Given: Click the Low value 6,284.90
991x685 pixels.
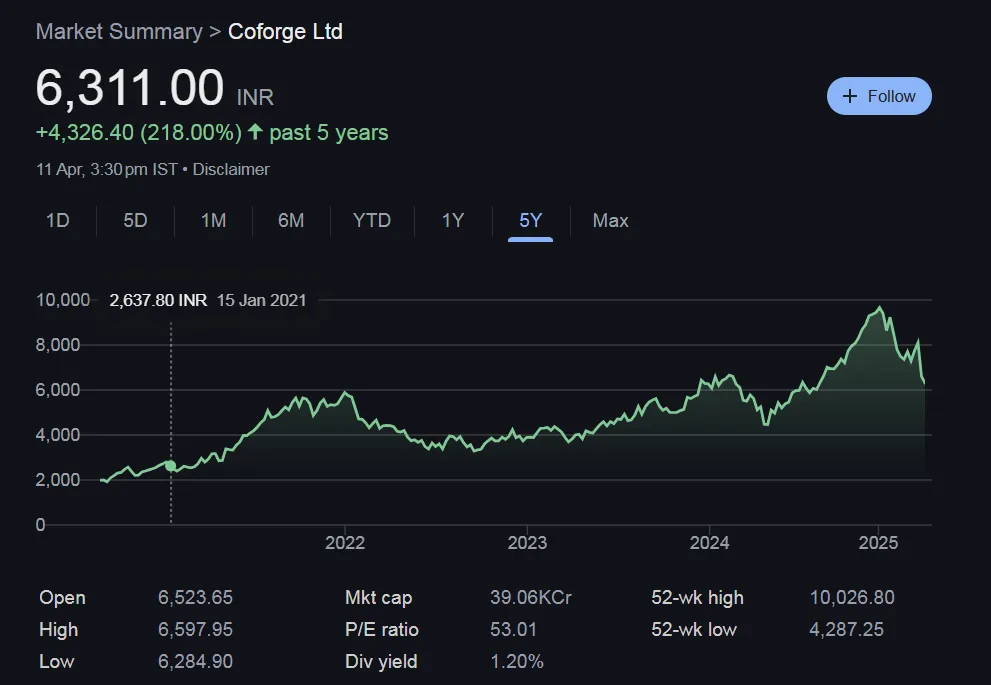Looking at the screenshot, I should [195, 662].
